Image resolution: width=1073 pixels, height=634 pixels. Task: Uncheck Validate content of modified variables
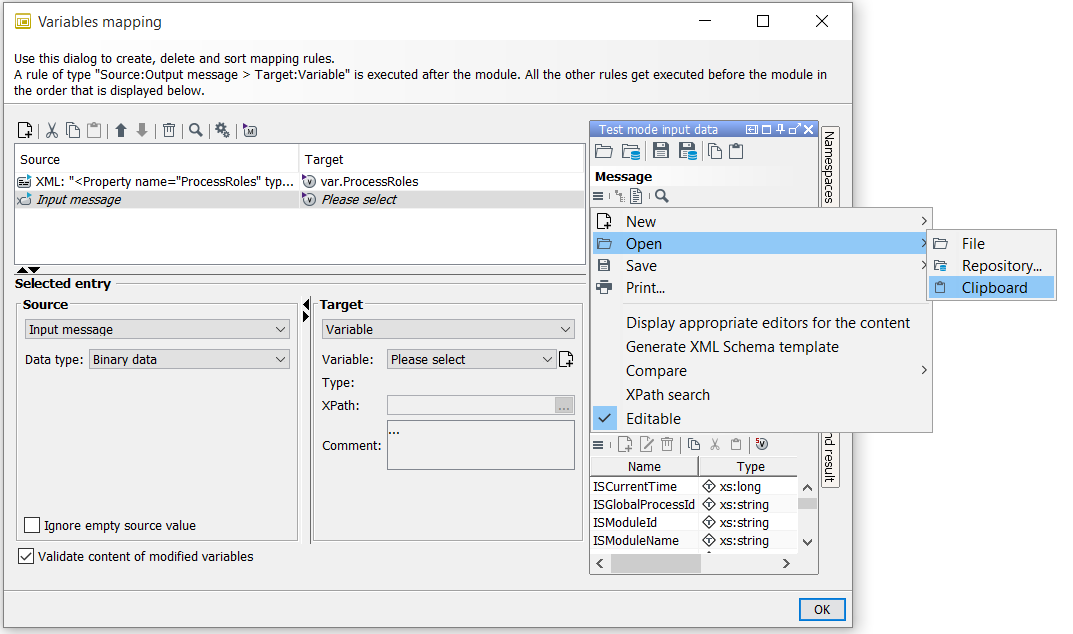[26, 556]
